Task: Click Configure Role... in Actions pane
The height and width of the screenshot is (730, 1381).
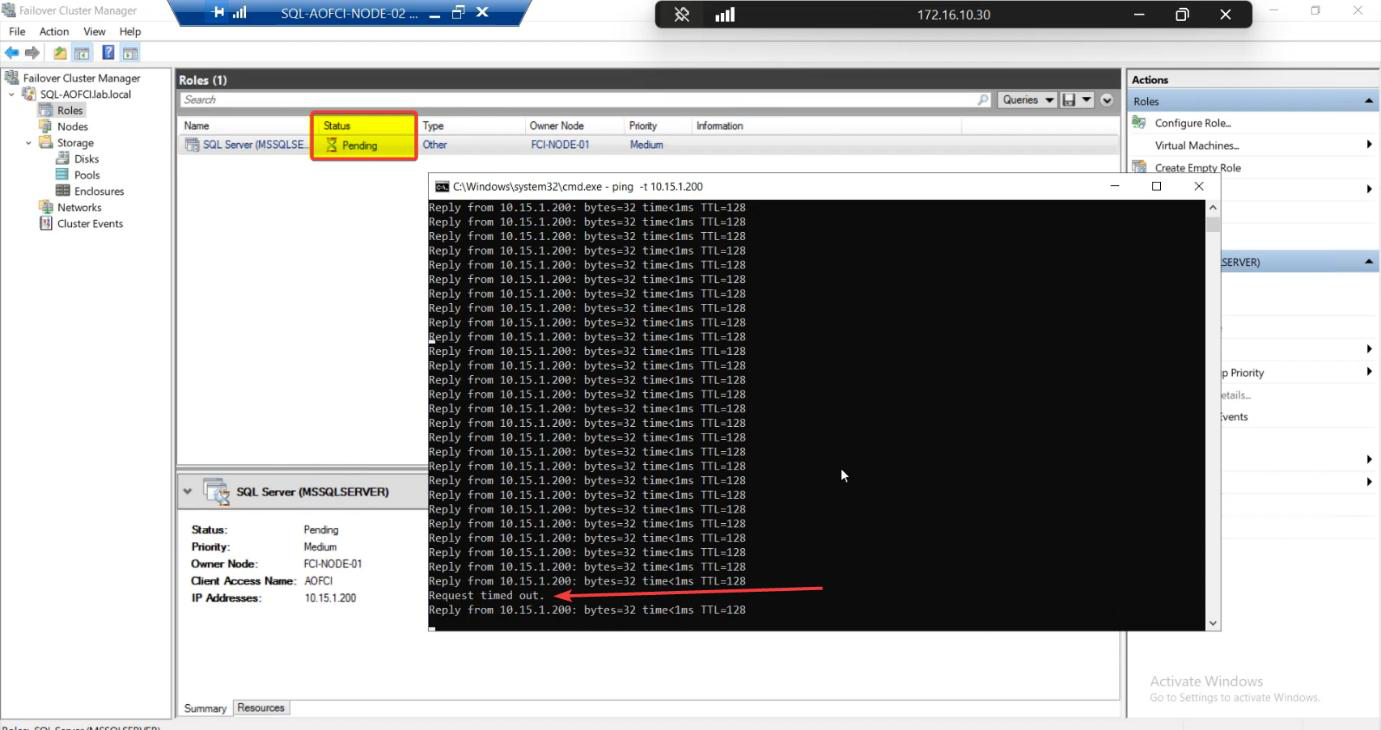Action: pos(1192,123)
